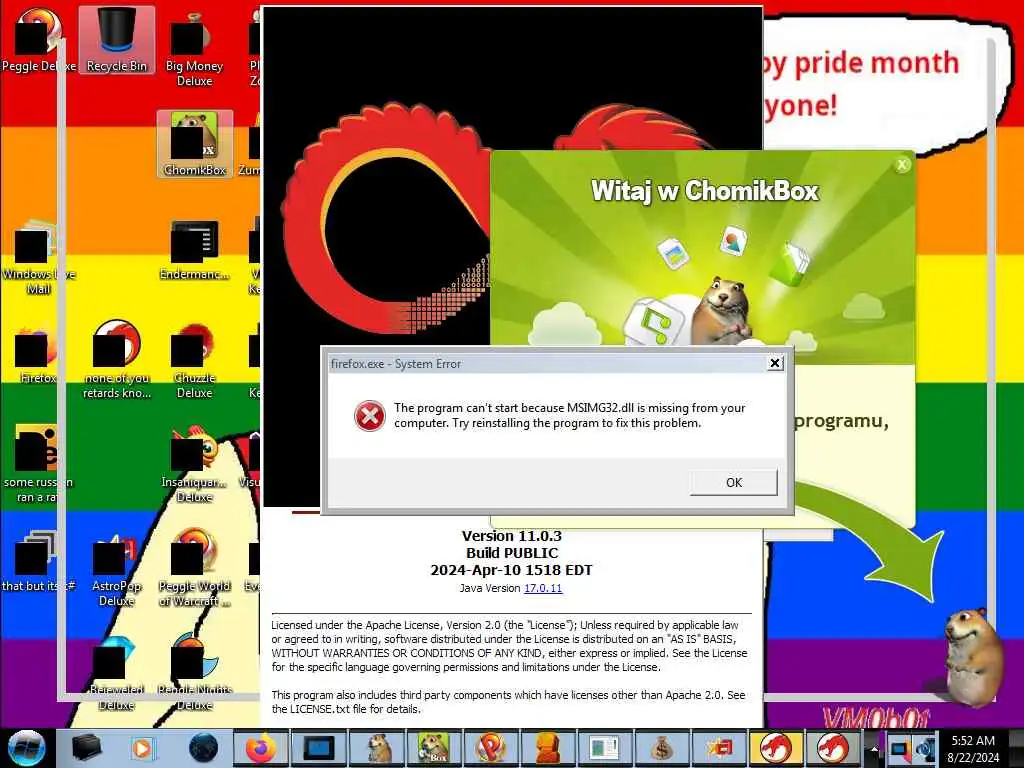Select the ChomikBox desktop shortcut

tap(195, 144)
